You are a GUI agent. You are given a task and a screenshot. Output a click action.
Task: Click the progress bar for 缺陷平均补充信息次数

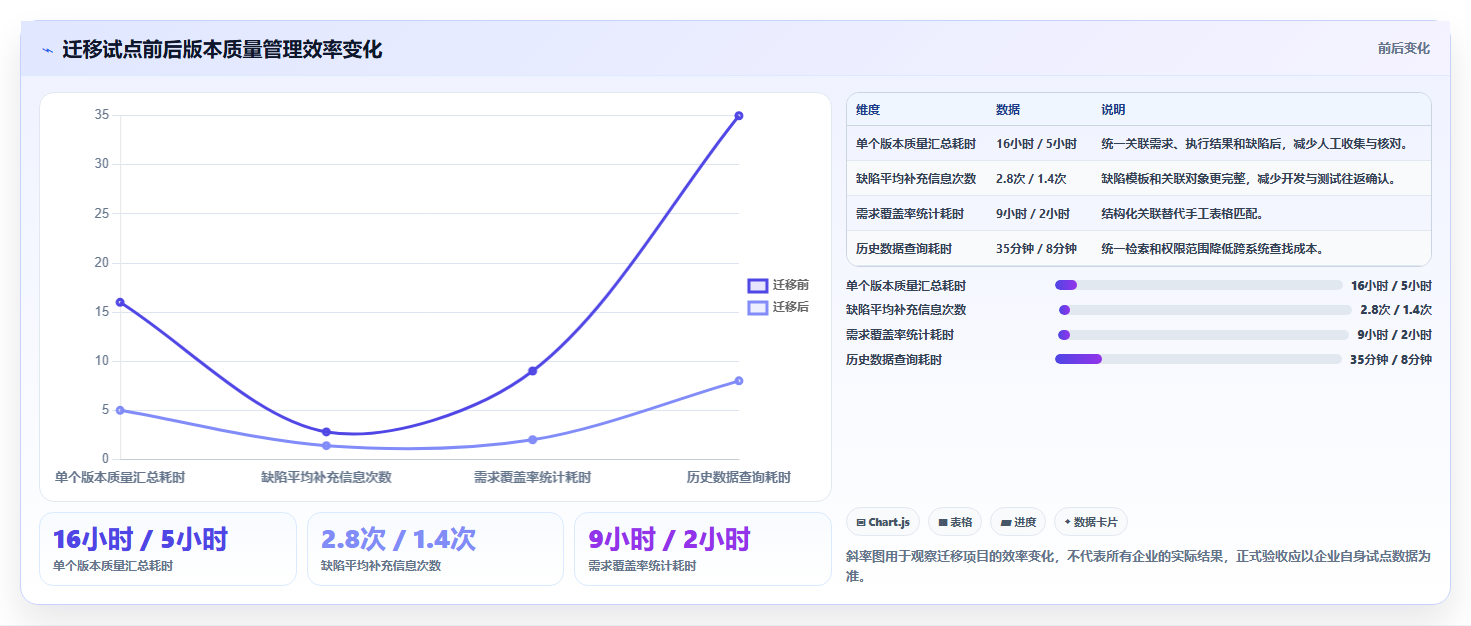(1203, 310)
